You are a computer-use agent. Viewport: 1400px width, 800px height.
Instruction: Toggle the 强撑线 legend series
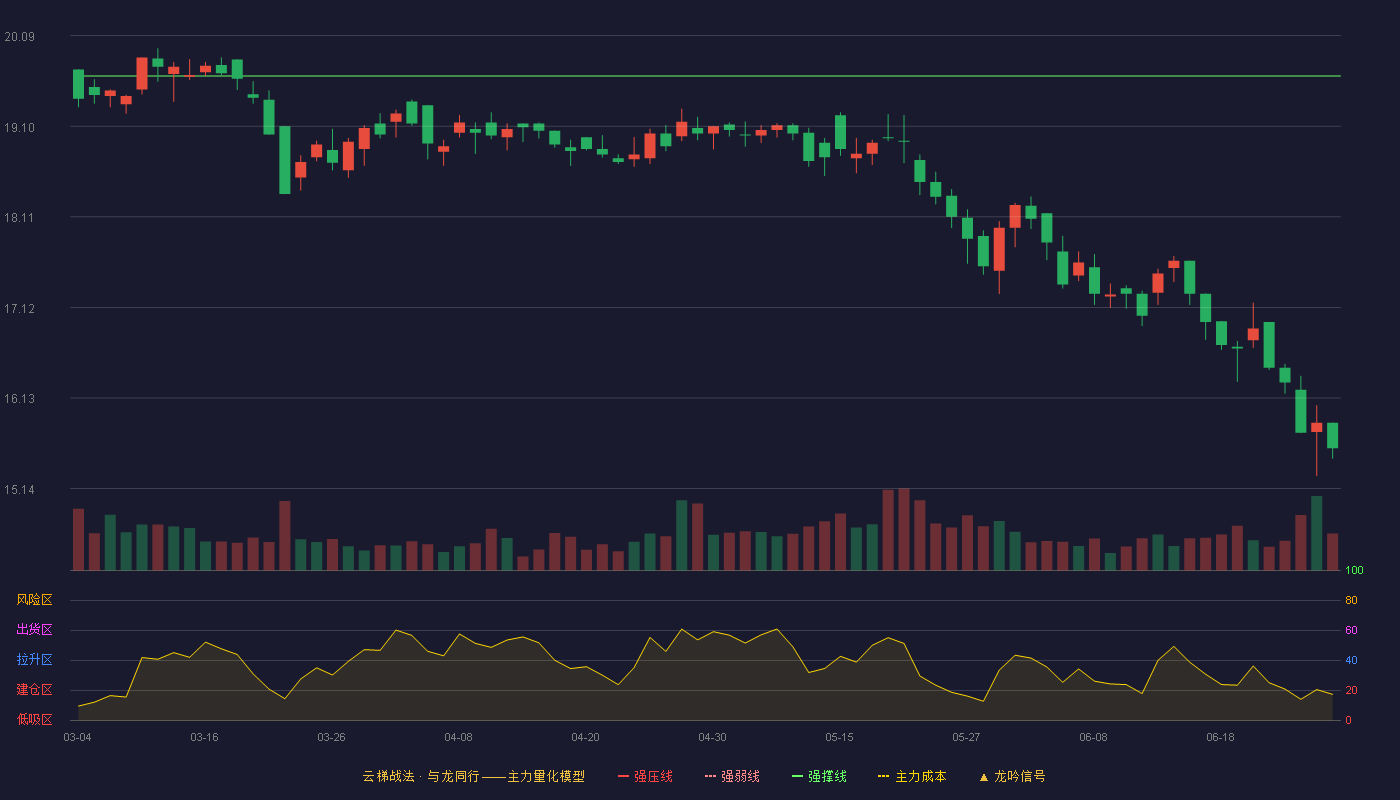tap(819, 776)
